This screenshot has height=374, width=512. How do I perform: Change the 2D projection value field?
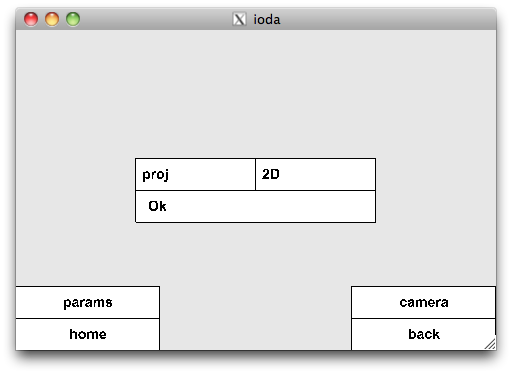[x=315, y=174]
